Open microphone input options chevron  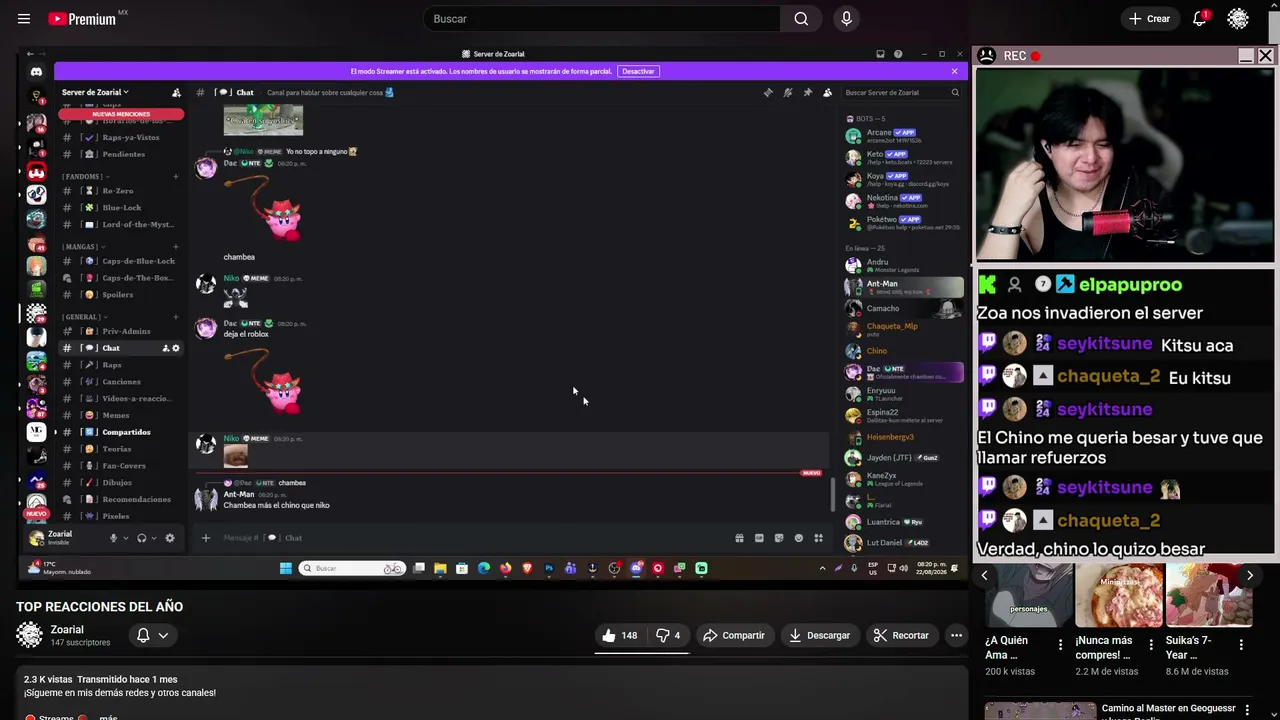[124, 538]
